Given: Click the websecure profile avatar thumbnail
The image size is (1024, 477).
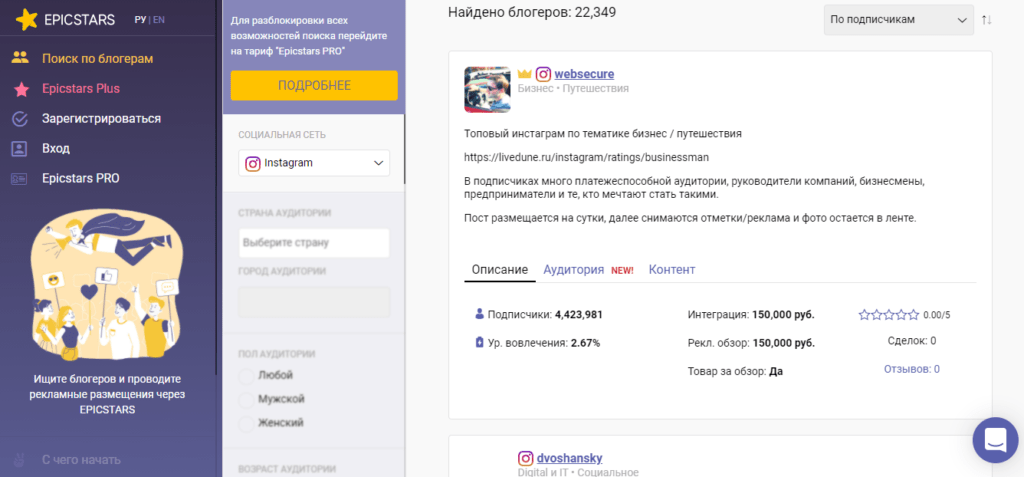Looking at the screenshot, I should pos(488,89).
